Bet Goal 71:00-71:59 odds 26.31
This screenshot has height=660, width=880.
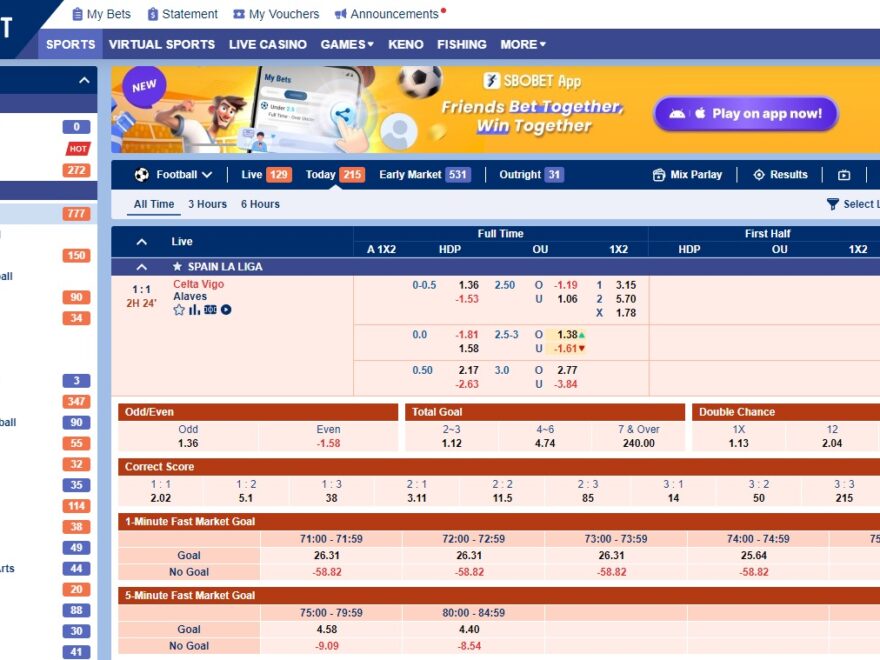pos(327,556)
